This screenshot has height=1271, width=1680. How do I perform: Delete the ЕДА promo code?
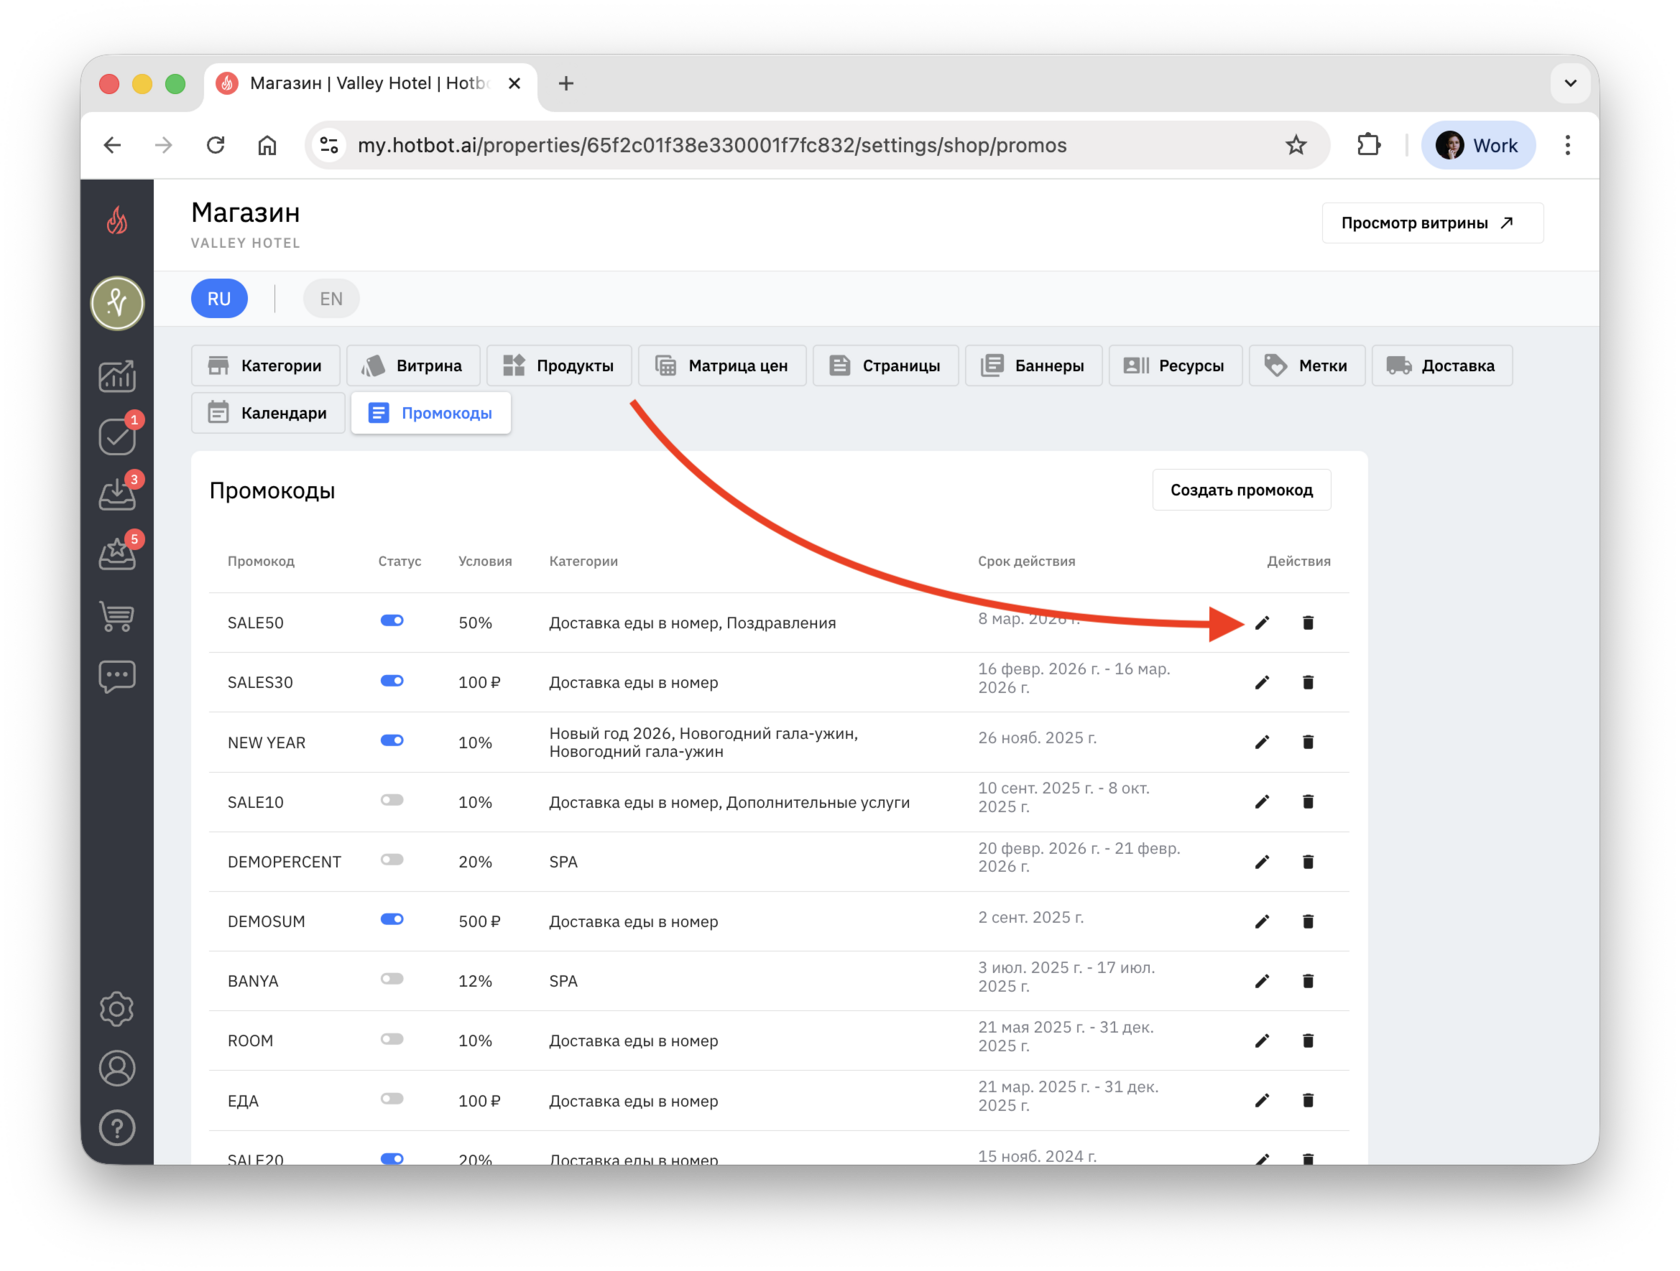click(1308, 1100)
